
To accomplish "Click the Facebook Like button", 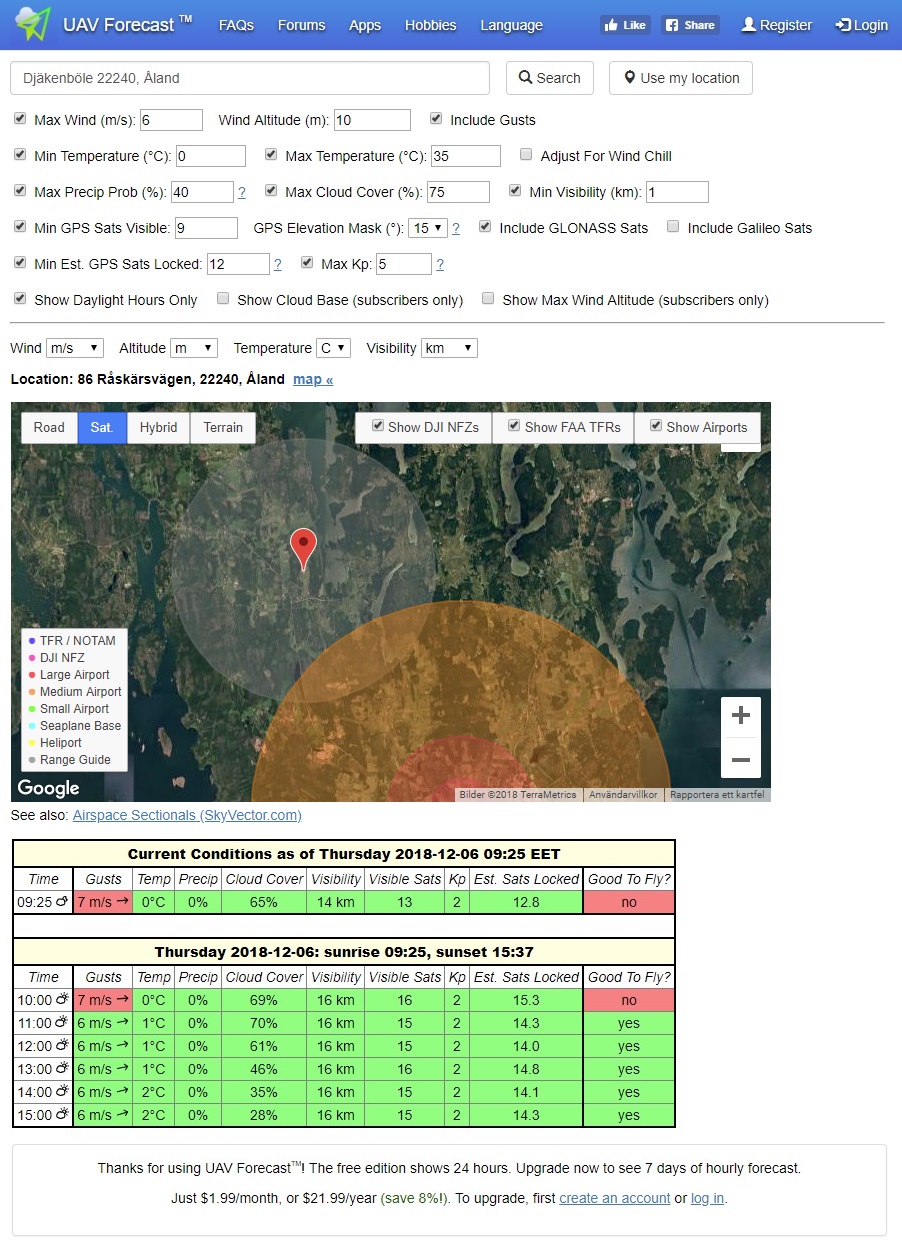I will [x=625, y=25].
